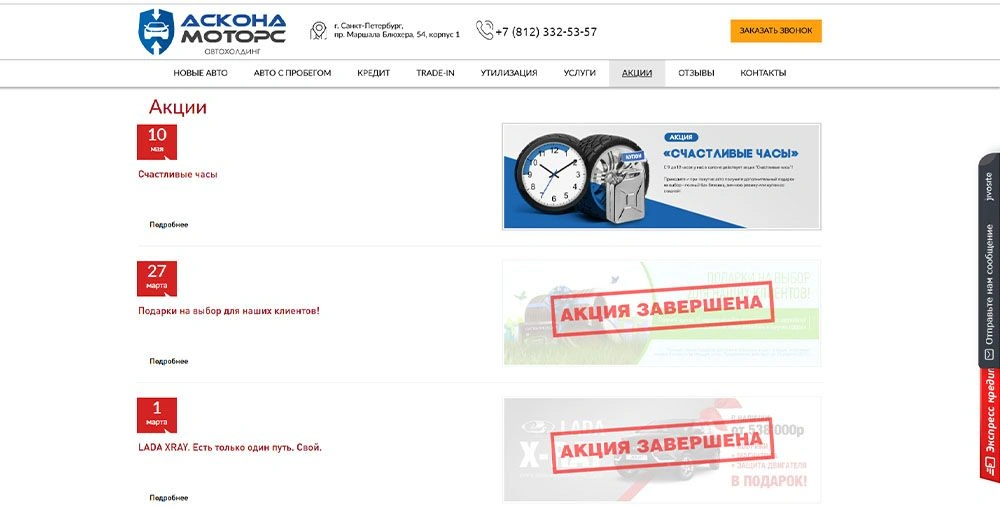The height and width of the screenshot is (509, 1000).
Task: Click Подробнее under Подарки на выбор
Action: tap(169, 361)
